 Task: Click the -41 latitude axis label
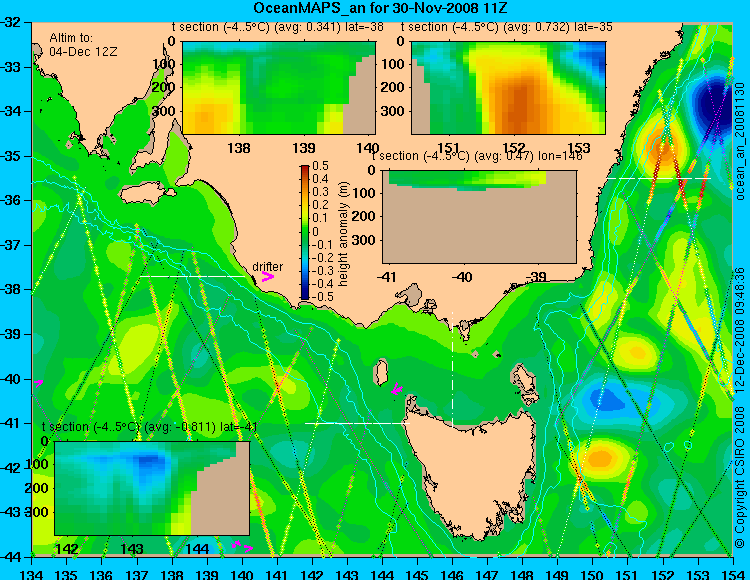click(x=11, y=423)
